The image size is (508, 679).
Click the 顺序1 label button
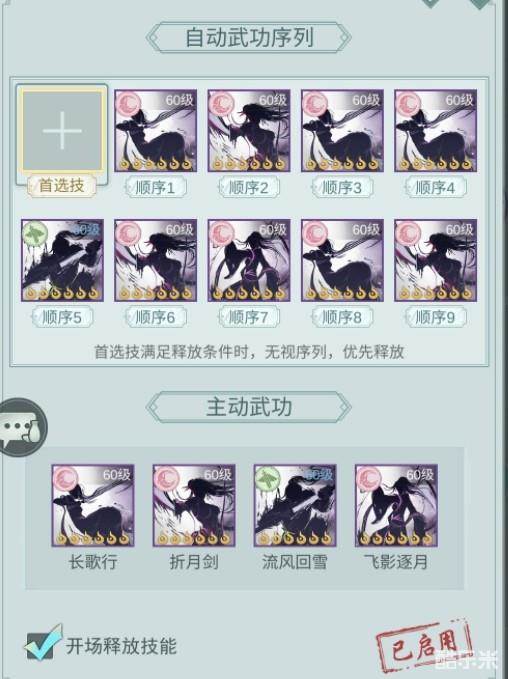point(155,188)
